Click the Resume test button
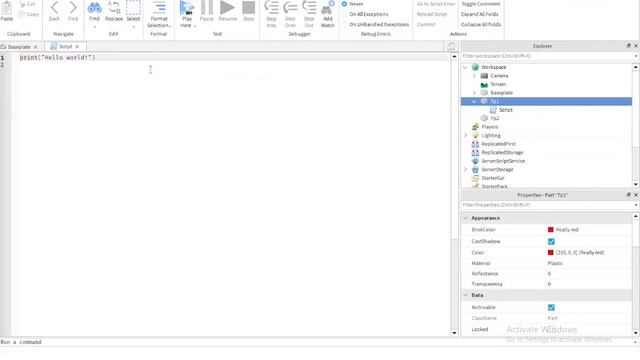This screenshot has height=360, width=640. 227,11
